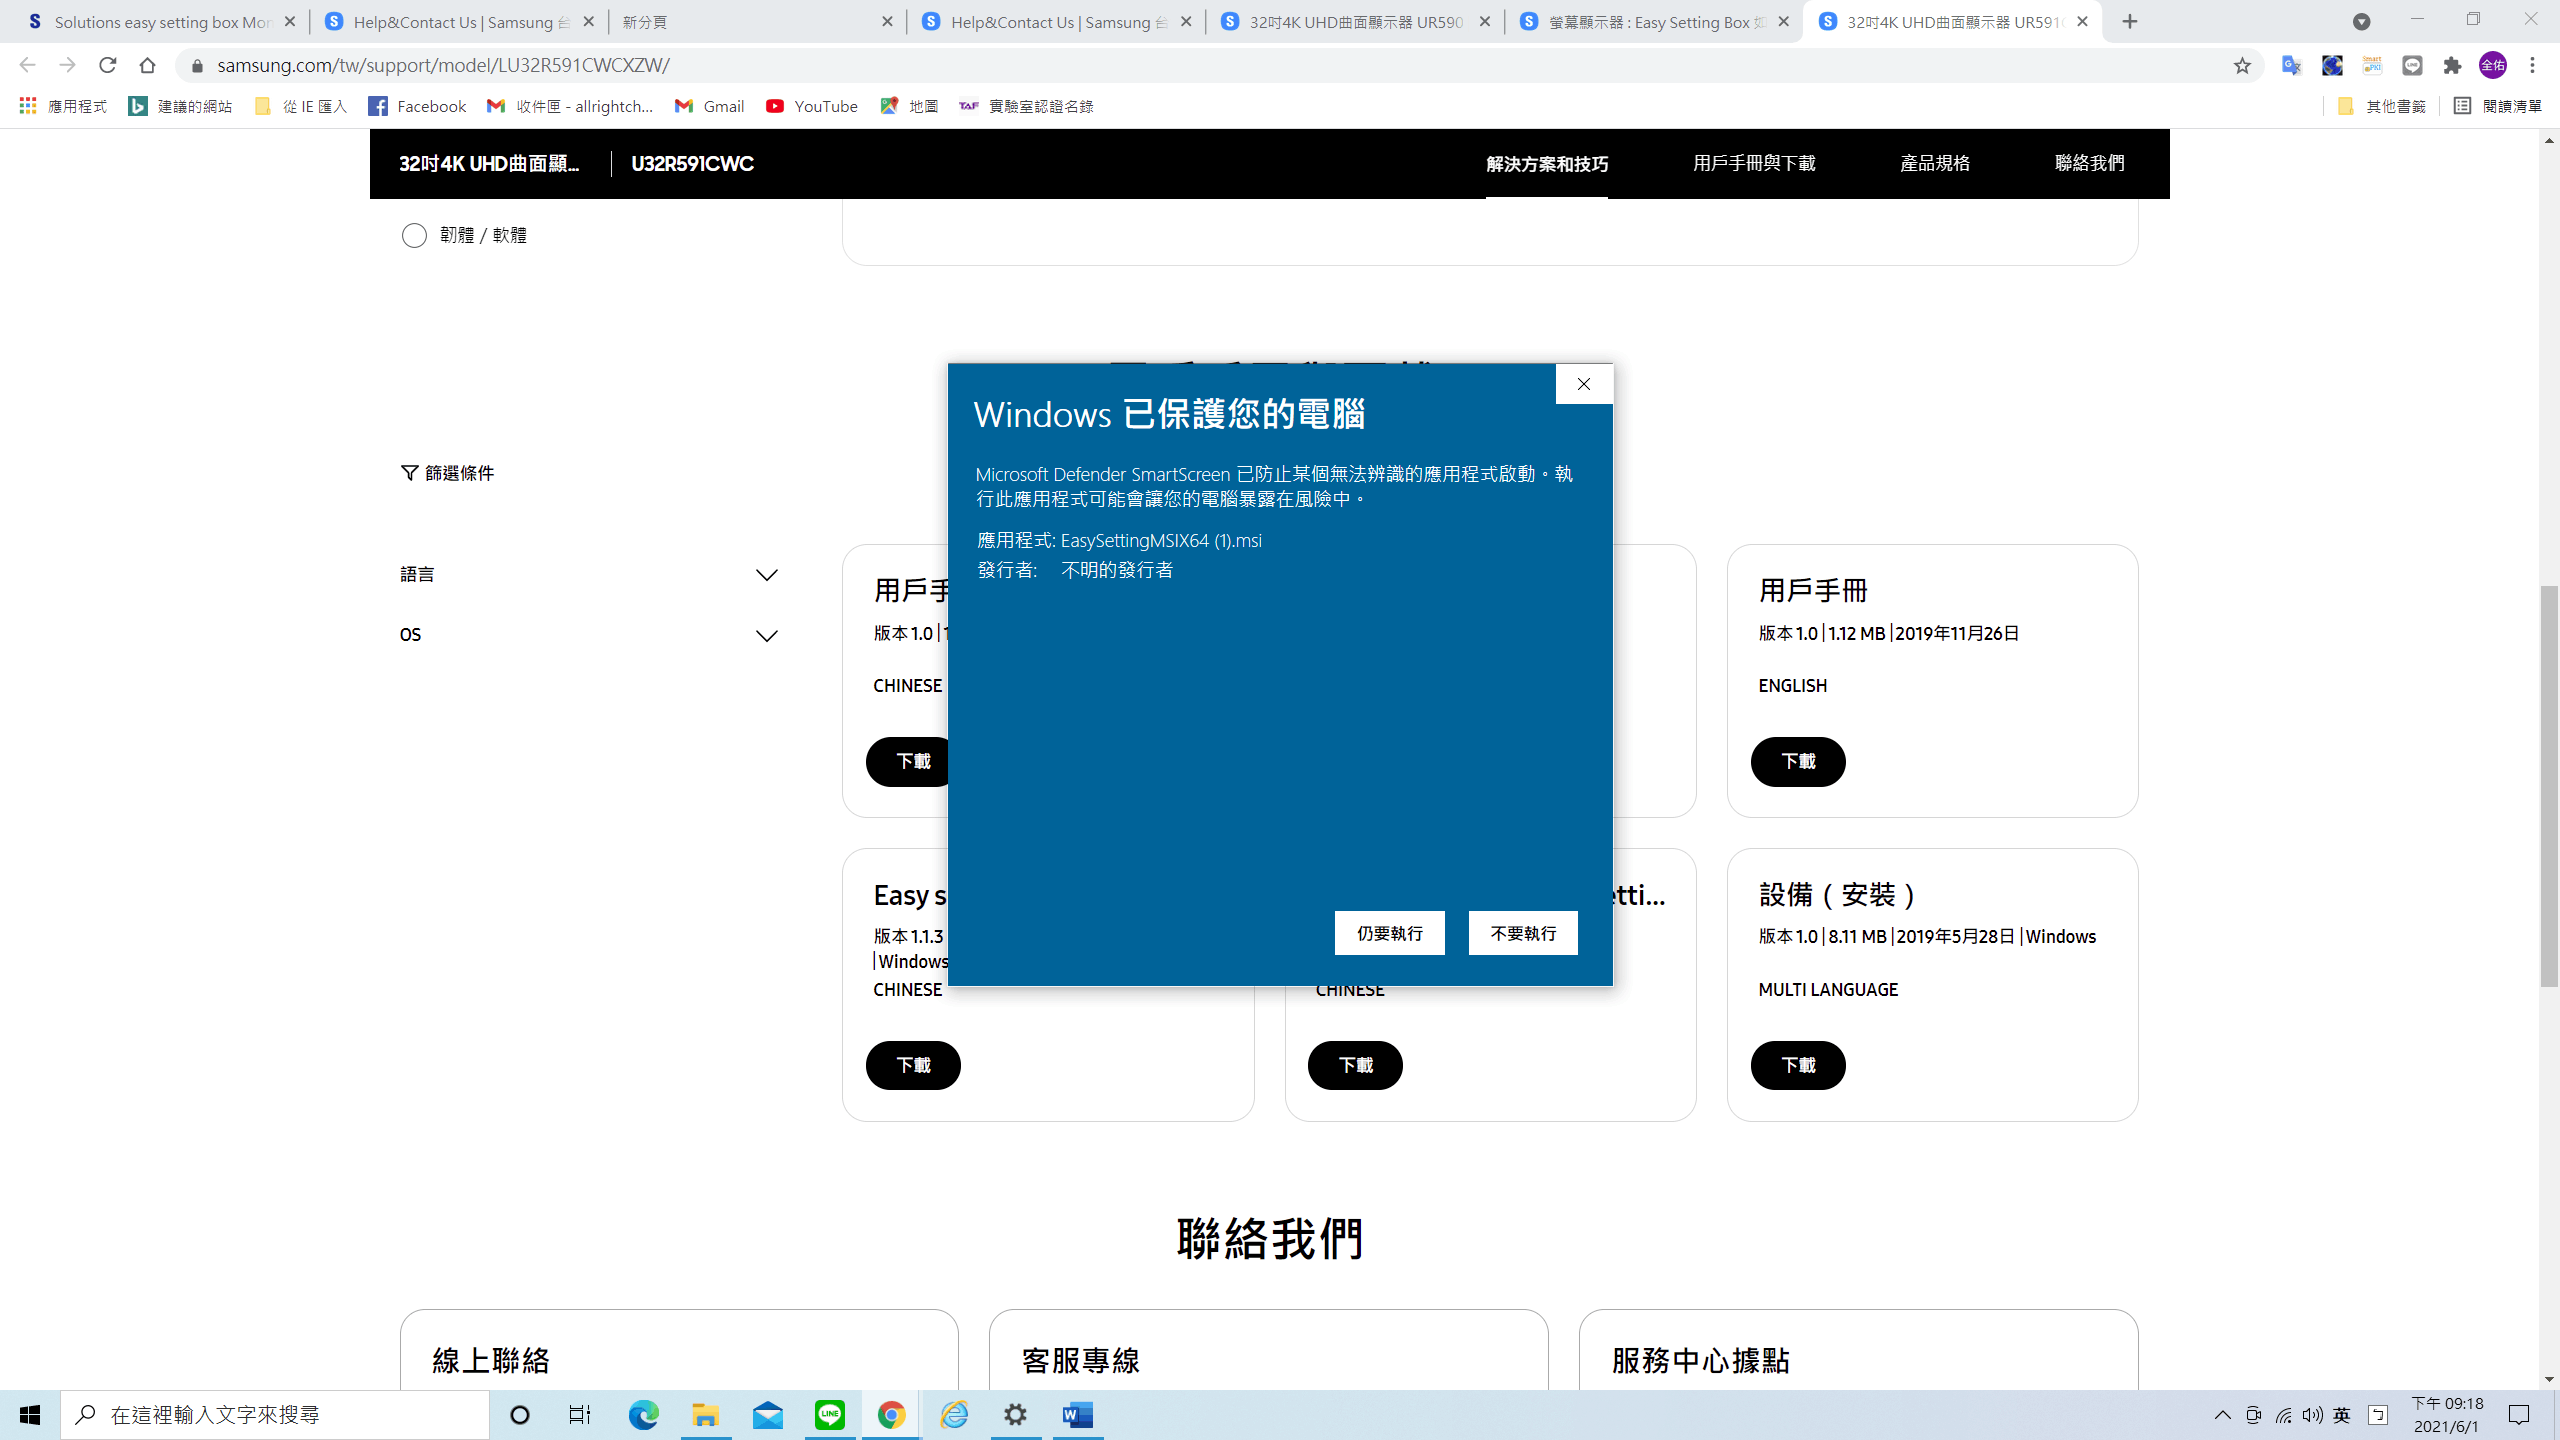Download the CHINESE 用戶手冊
Viewport: 2560px width, 1440px height.
[908, 762]
